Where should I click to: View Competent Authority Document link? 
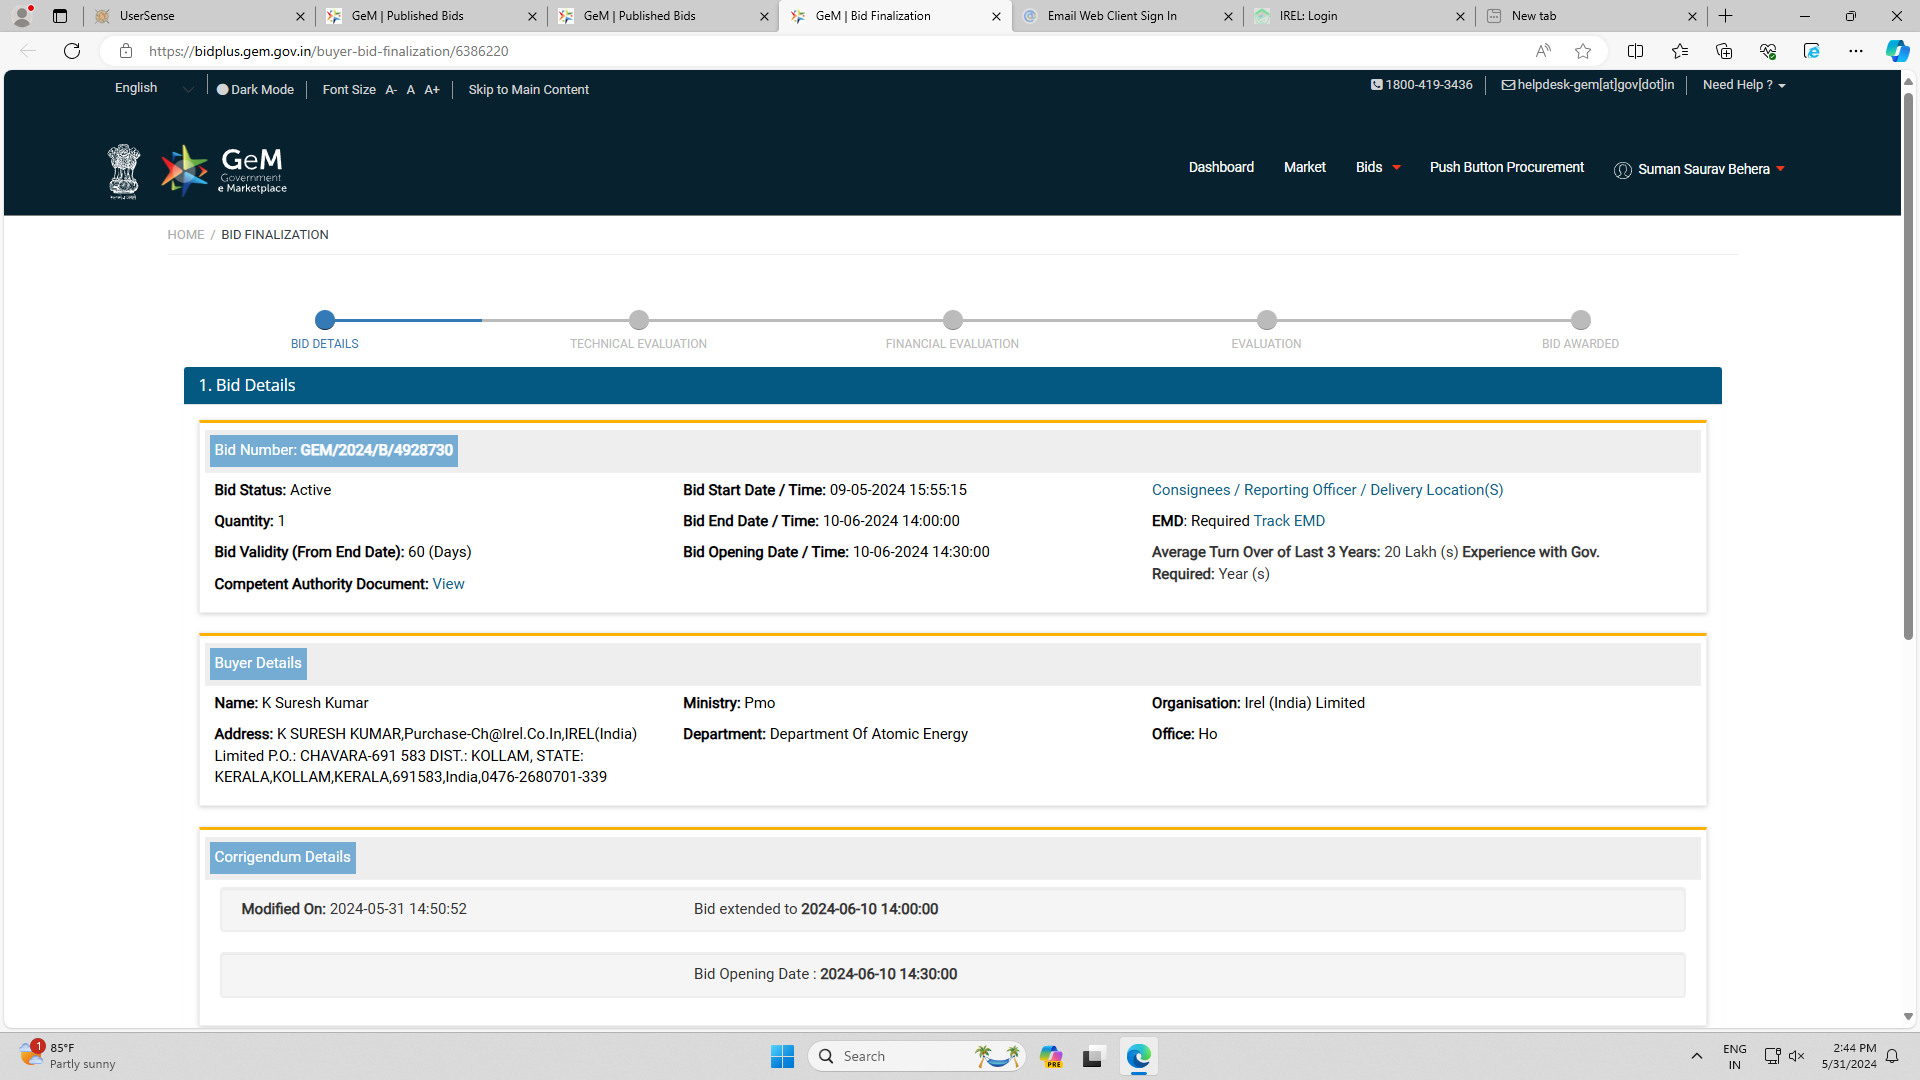click(x=448, y=584)
